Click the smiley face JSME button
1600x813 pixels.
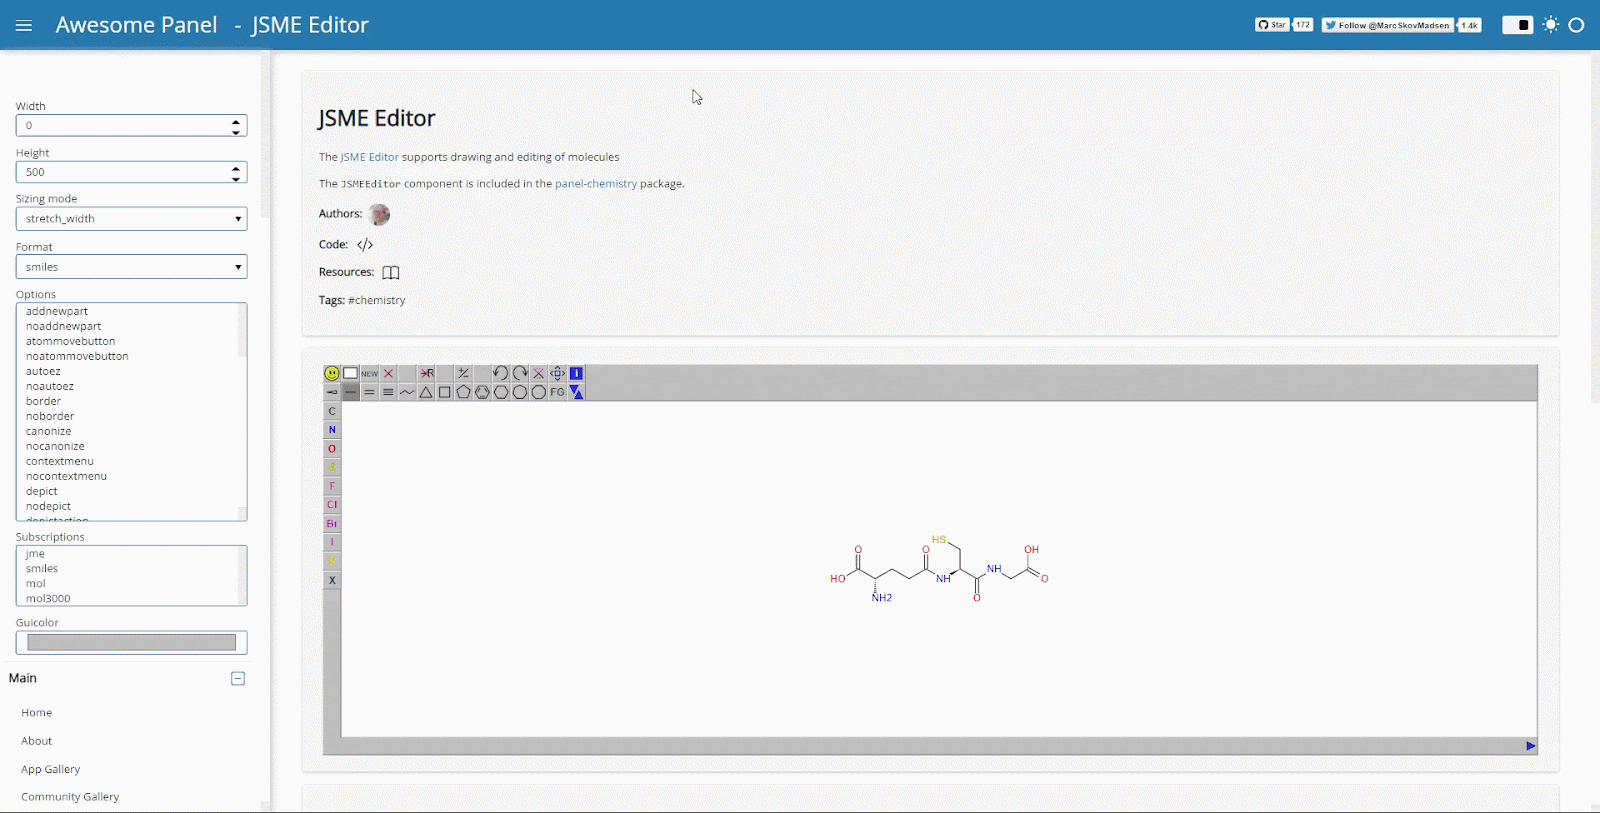[332, 373]
